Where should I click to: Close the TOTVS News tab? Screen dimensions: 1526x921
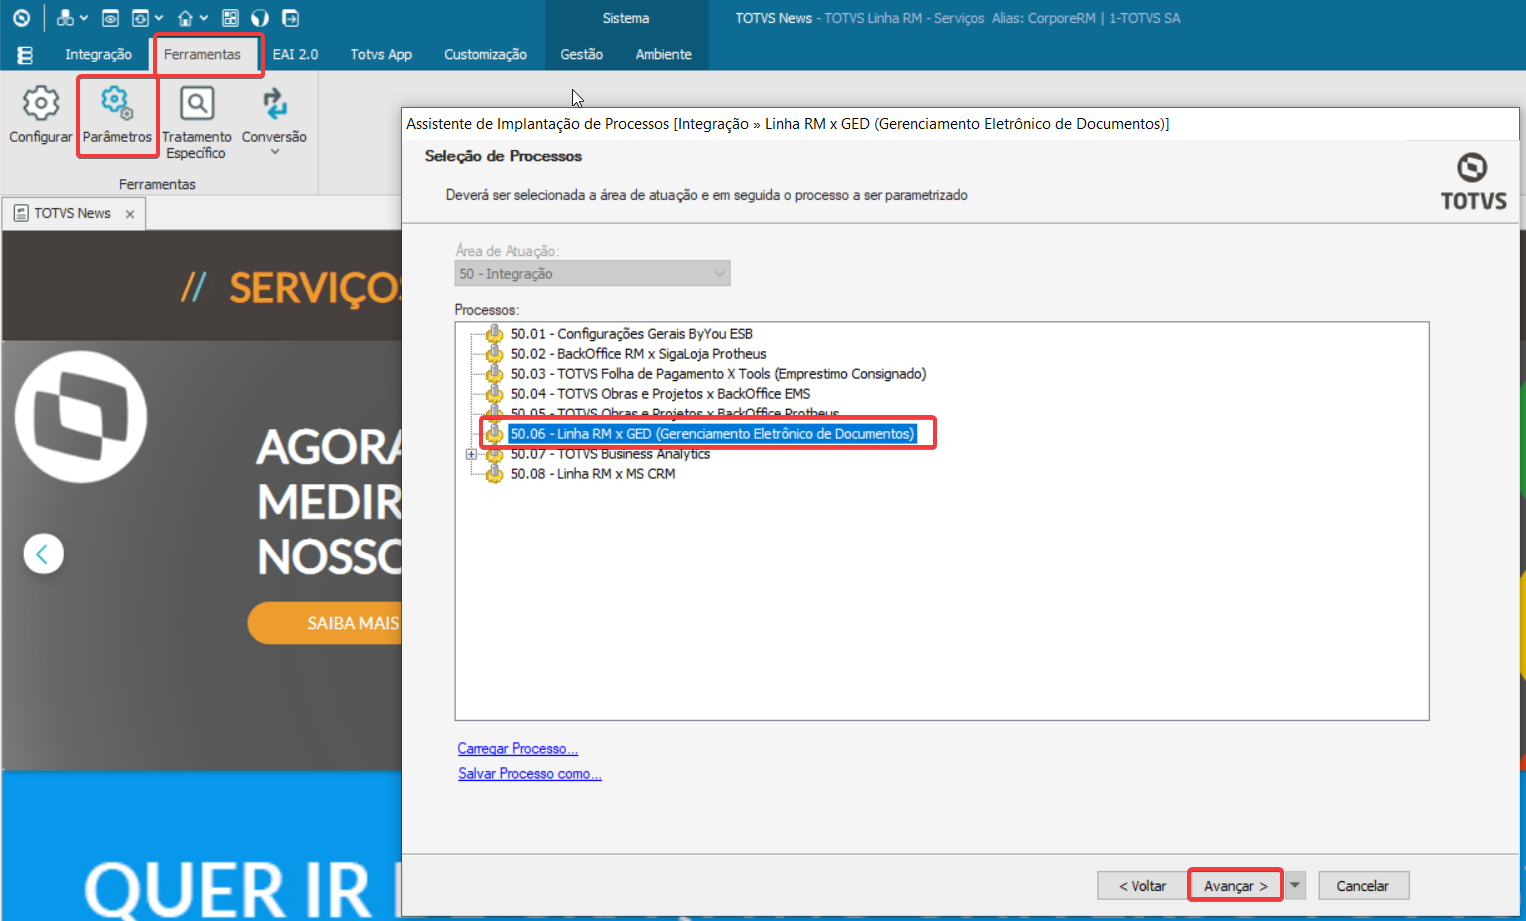(130, 214)
